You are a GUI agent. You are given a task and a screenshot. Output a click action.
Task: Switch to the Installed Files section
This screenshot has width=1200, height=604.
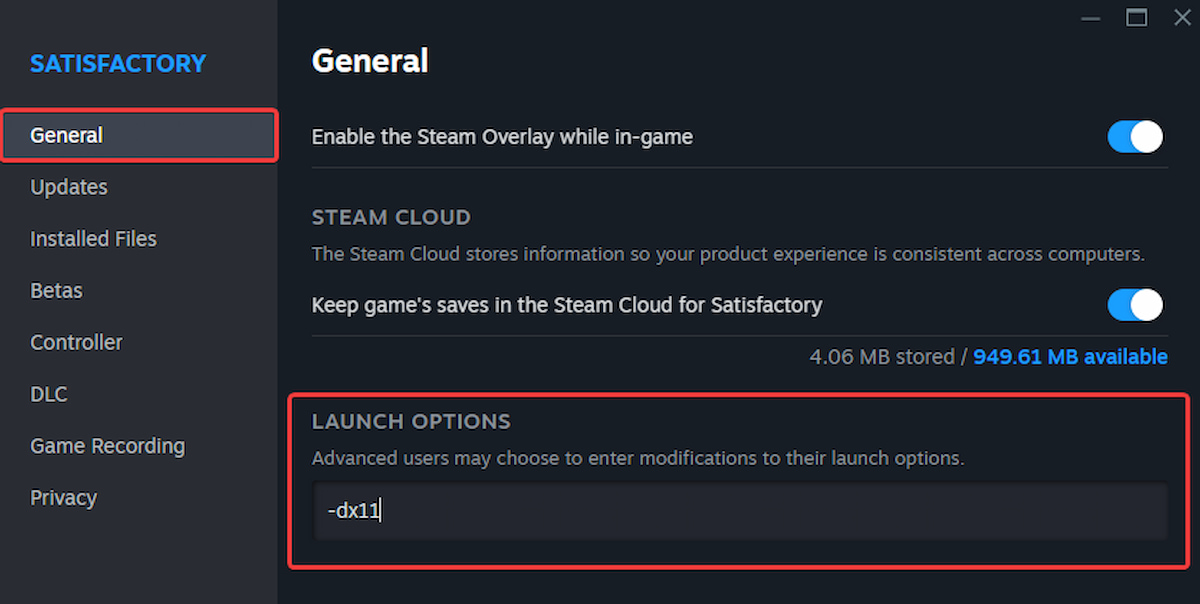pyautogui.click(x=93, y=239)
